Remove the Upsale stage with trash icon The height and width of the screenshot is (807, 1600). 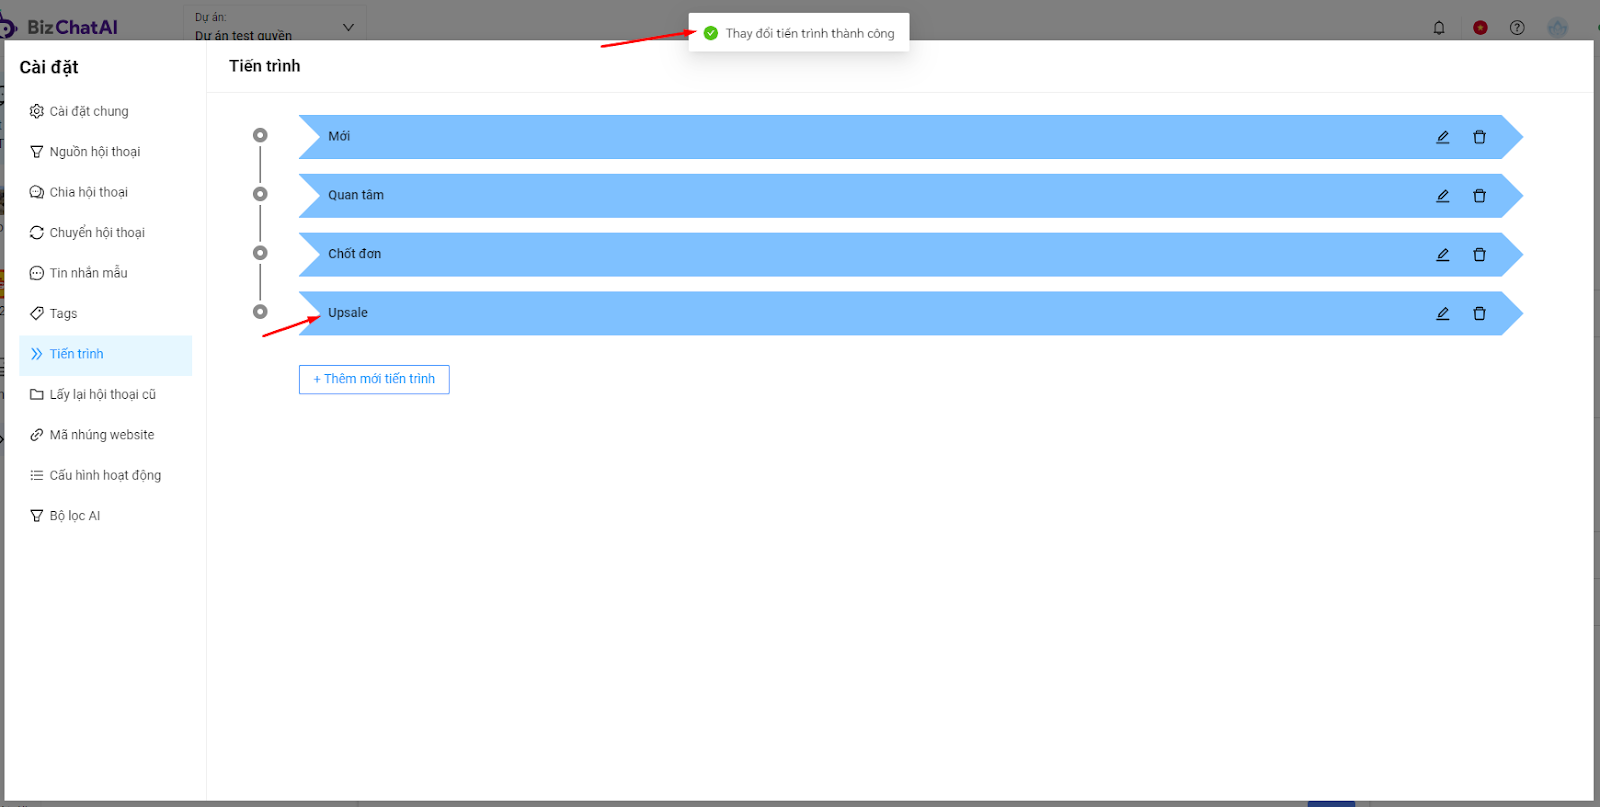tap(1479, 314)
